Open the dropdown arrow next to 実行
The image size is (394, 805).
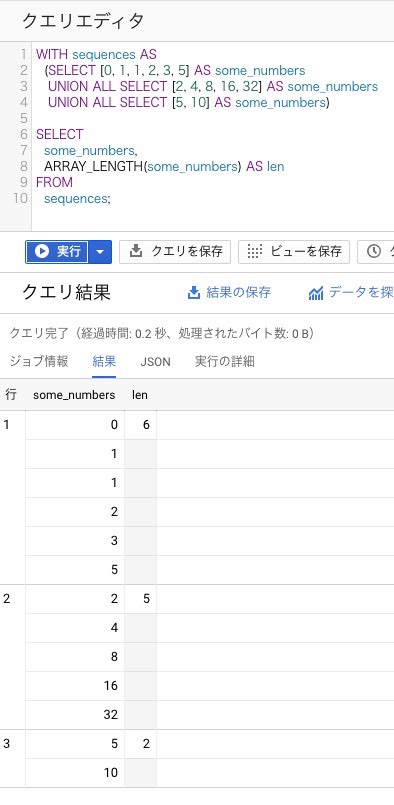click(100, 252)
